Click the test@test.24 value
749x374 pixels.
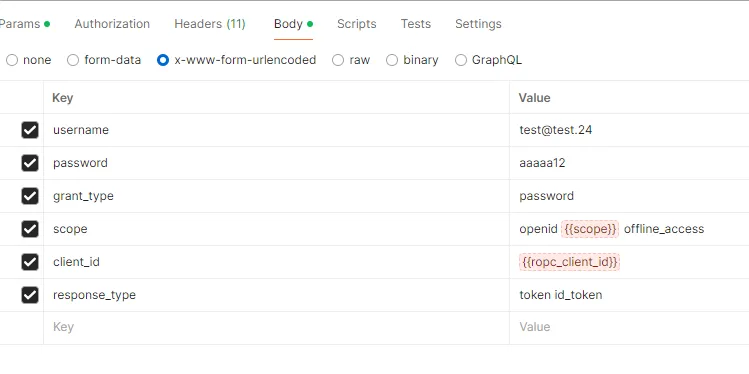(x=556, y=130)
